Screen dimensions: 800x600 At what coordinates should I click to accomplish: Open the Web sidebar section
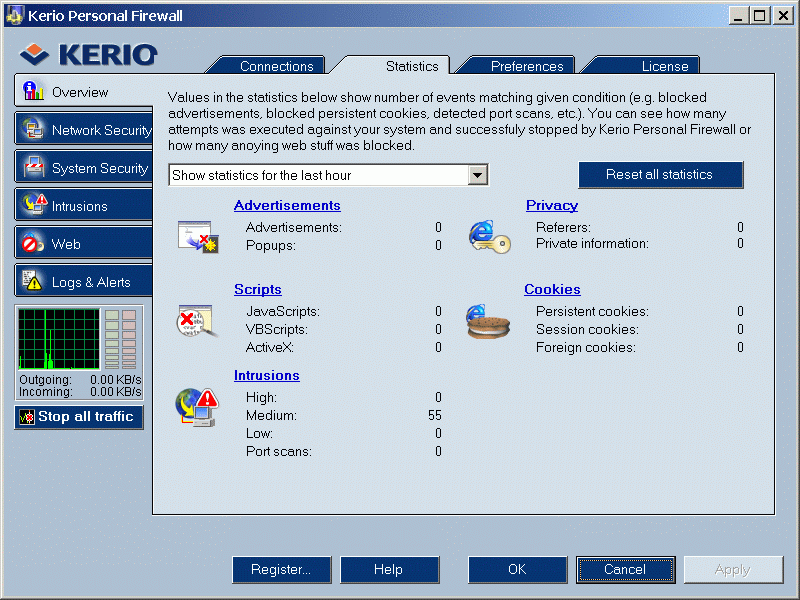click(84, 244)
